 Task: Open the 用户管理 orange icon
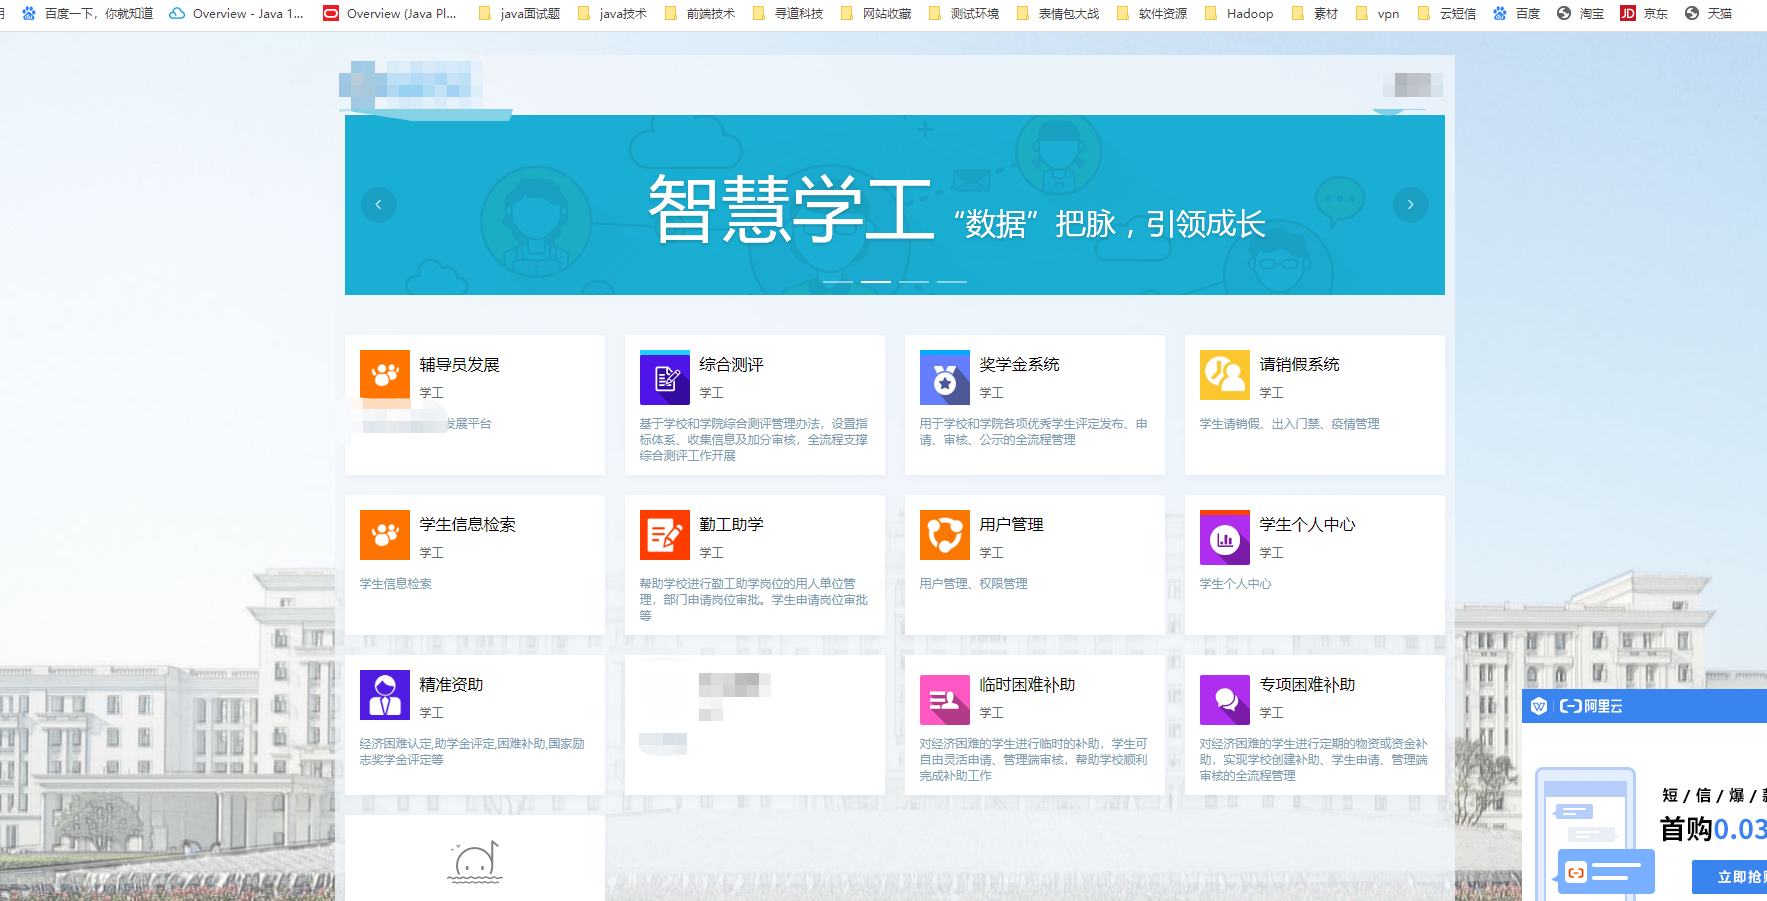[945, 535]
